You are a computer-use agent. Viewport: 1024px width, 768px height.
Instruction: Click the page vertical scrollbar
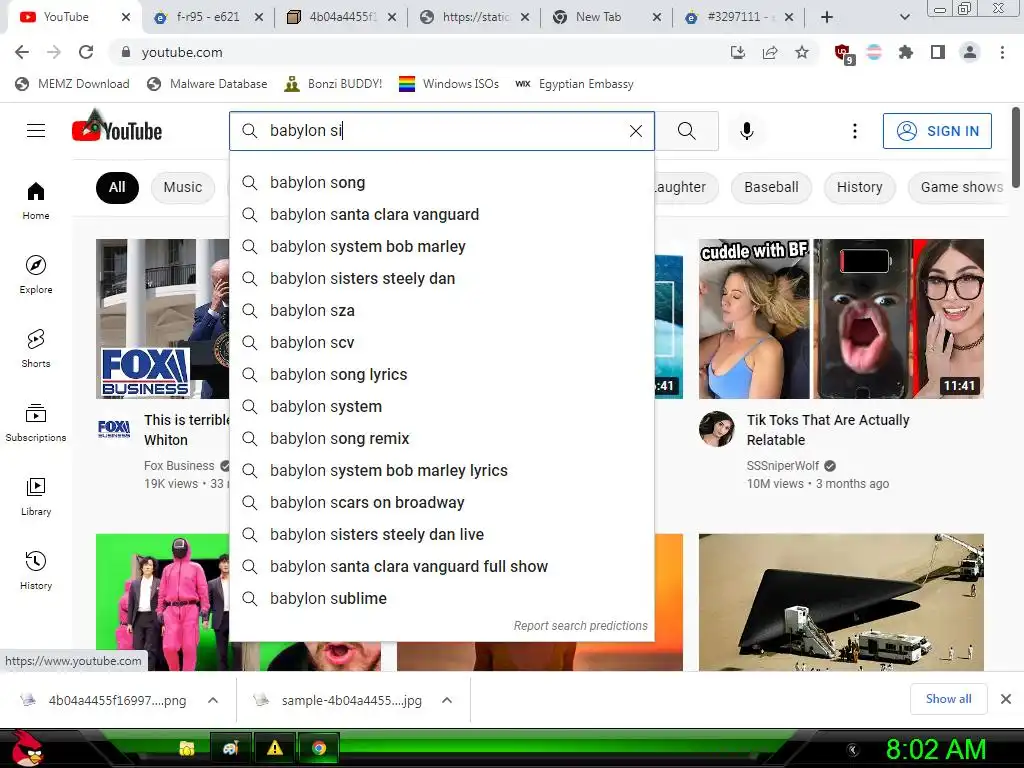(1016, 147)
